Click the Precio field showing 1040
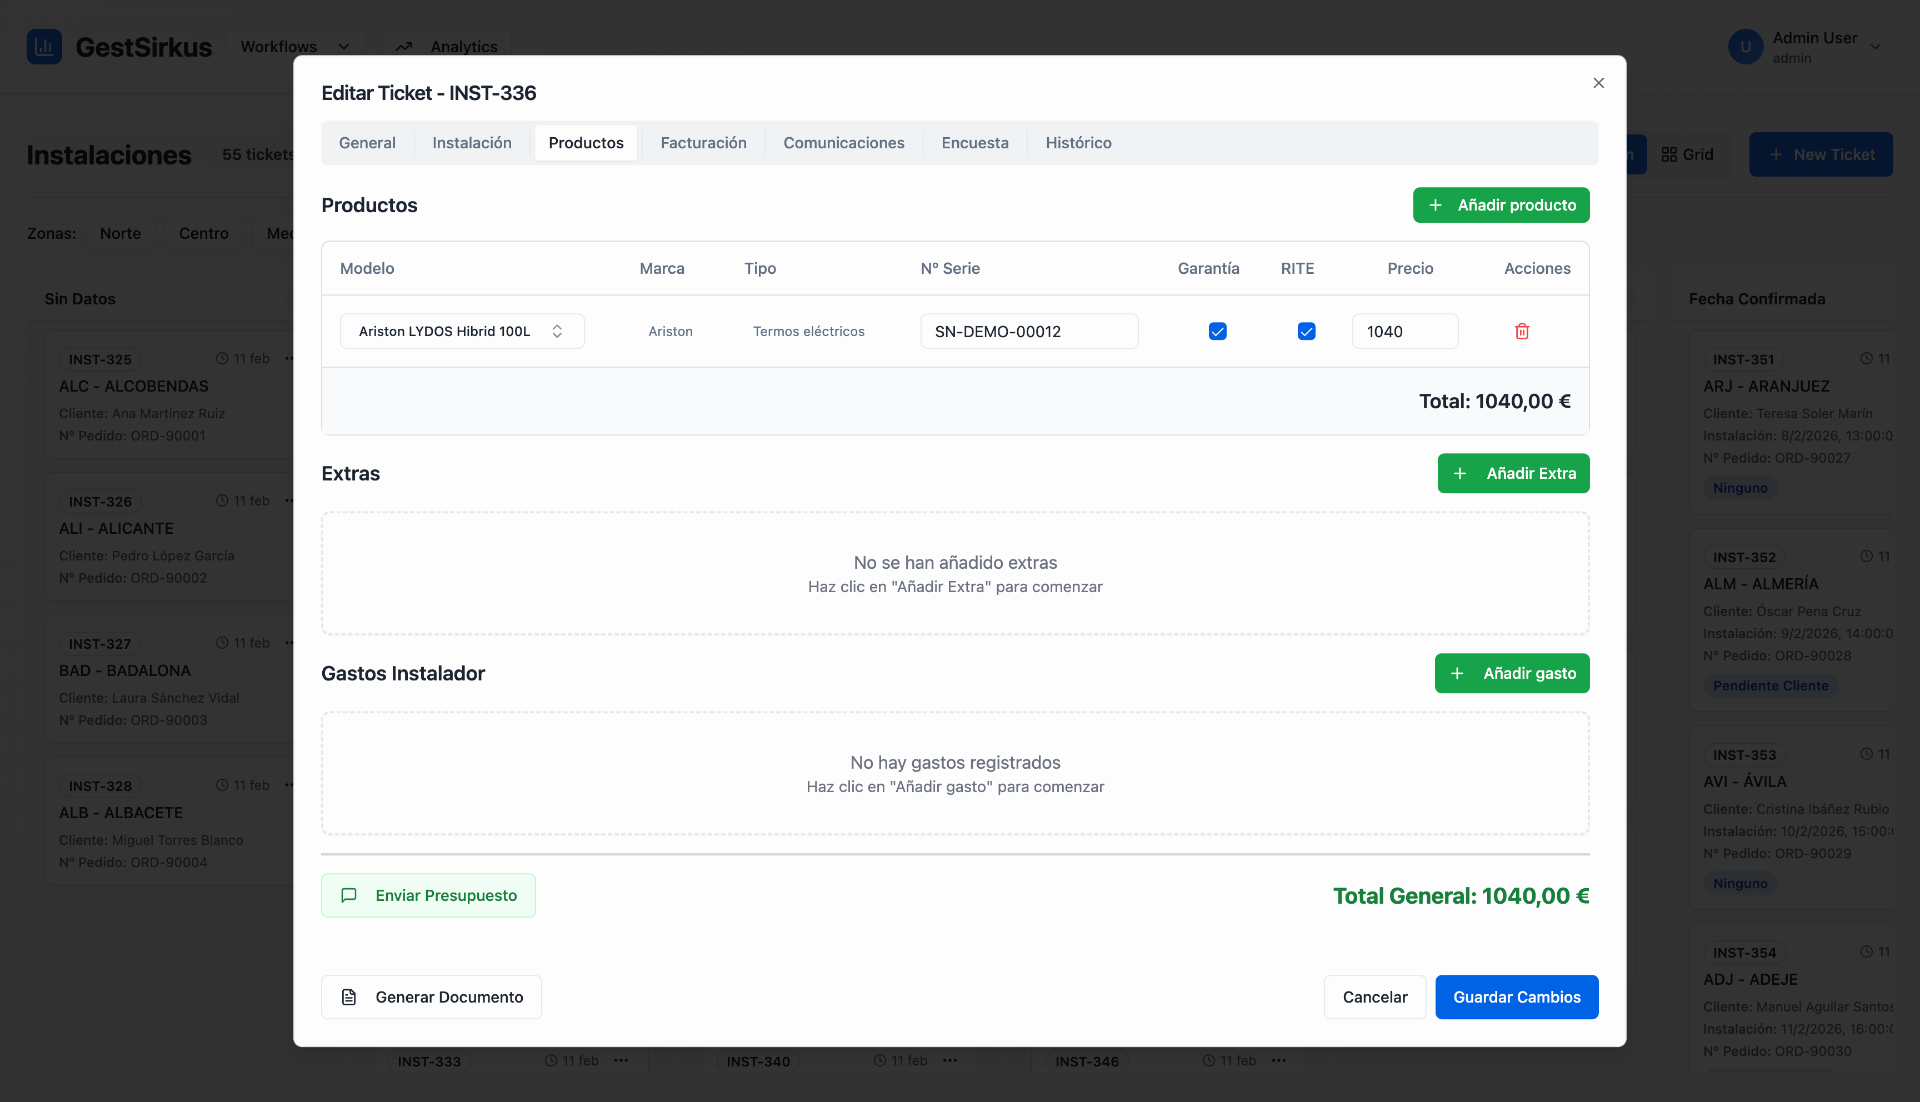1920x1102 pixels. (x=1405, y=331)
